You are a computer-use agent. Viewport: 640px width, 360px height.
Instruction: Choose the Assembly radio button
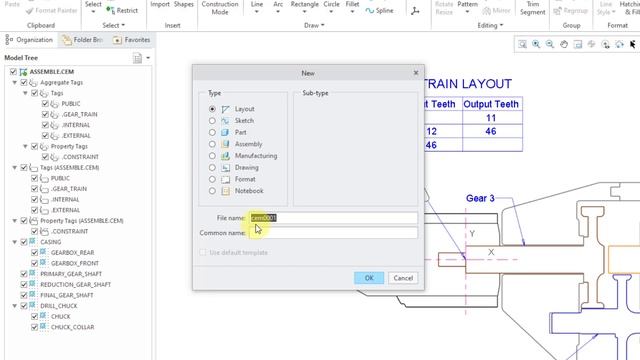212,144
